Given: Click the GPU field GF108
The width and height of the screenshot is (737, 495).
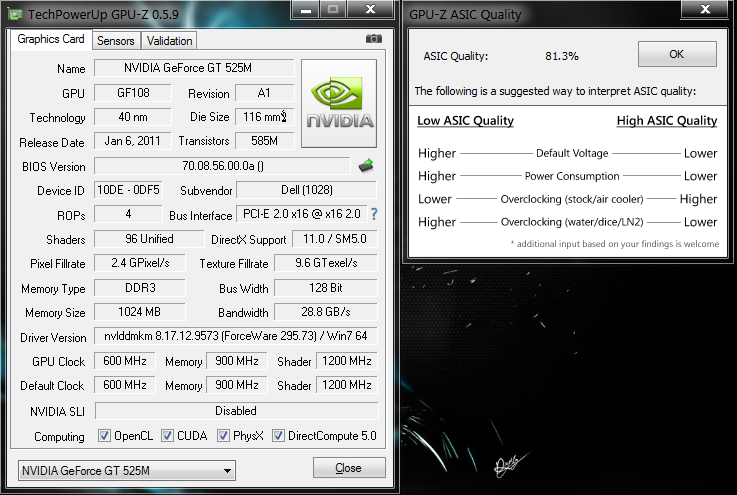Looking at the screenshot, I should point(133,93).
